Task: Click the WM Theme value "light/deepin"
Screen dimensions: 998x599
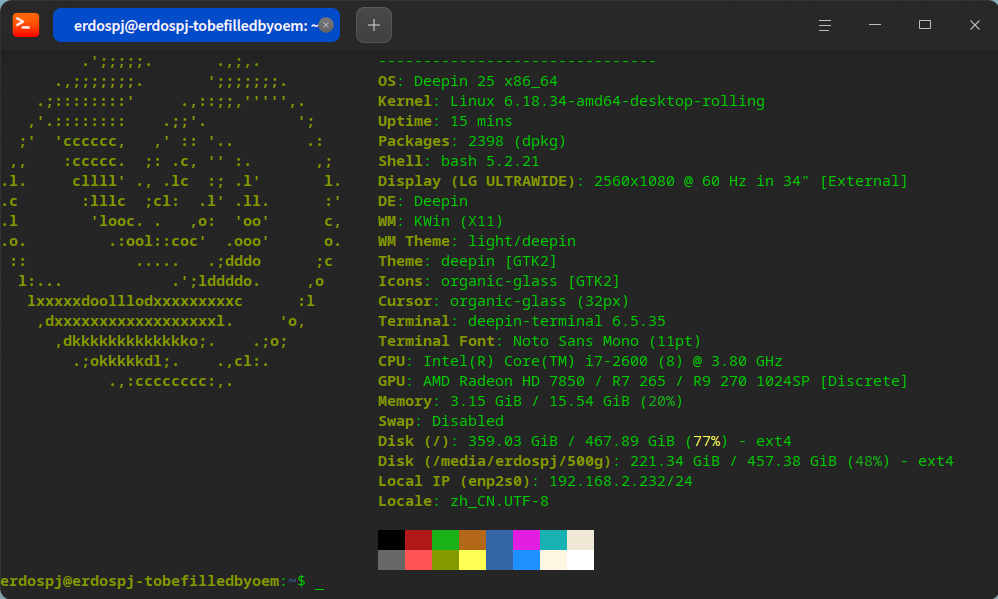Action: [x=522, y=241]
